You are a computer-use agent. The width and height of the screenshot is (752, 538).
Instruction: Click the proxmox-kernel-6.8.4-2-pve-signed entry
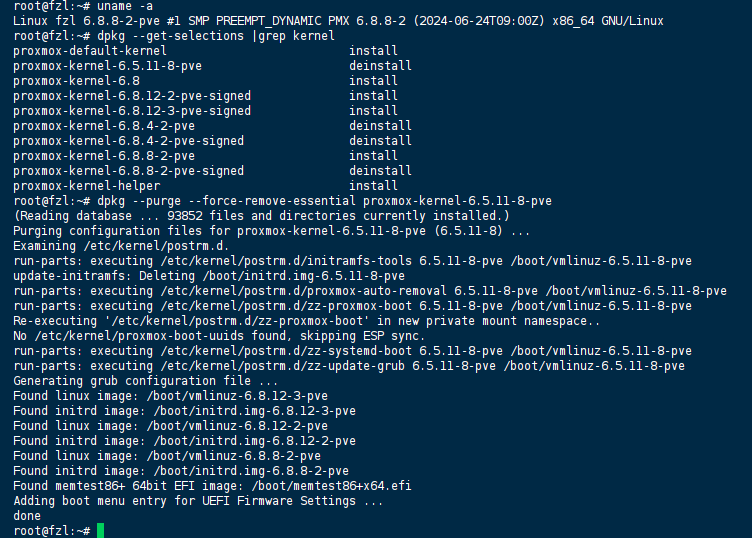click(x=129, y=141)
